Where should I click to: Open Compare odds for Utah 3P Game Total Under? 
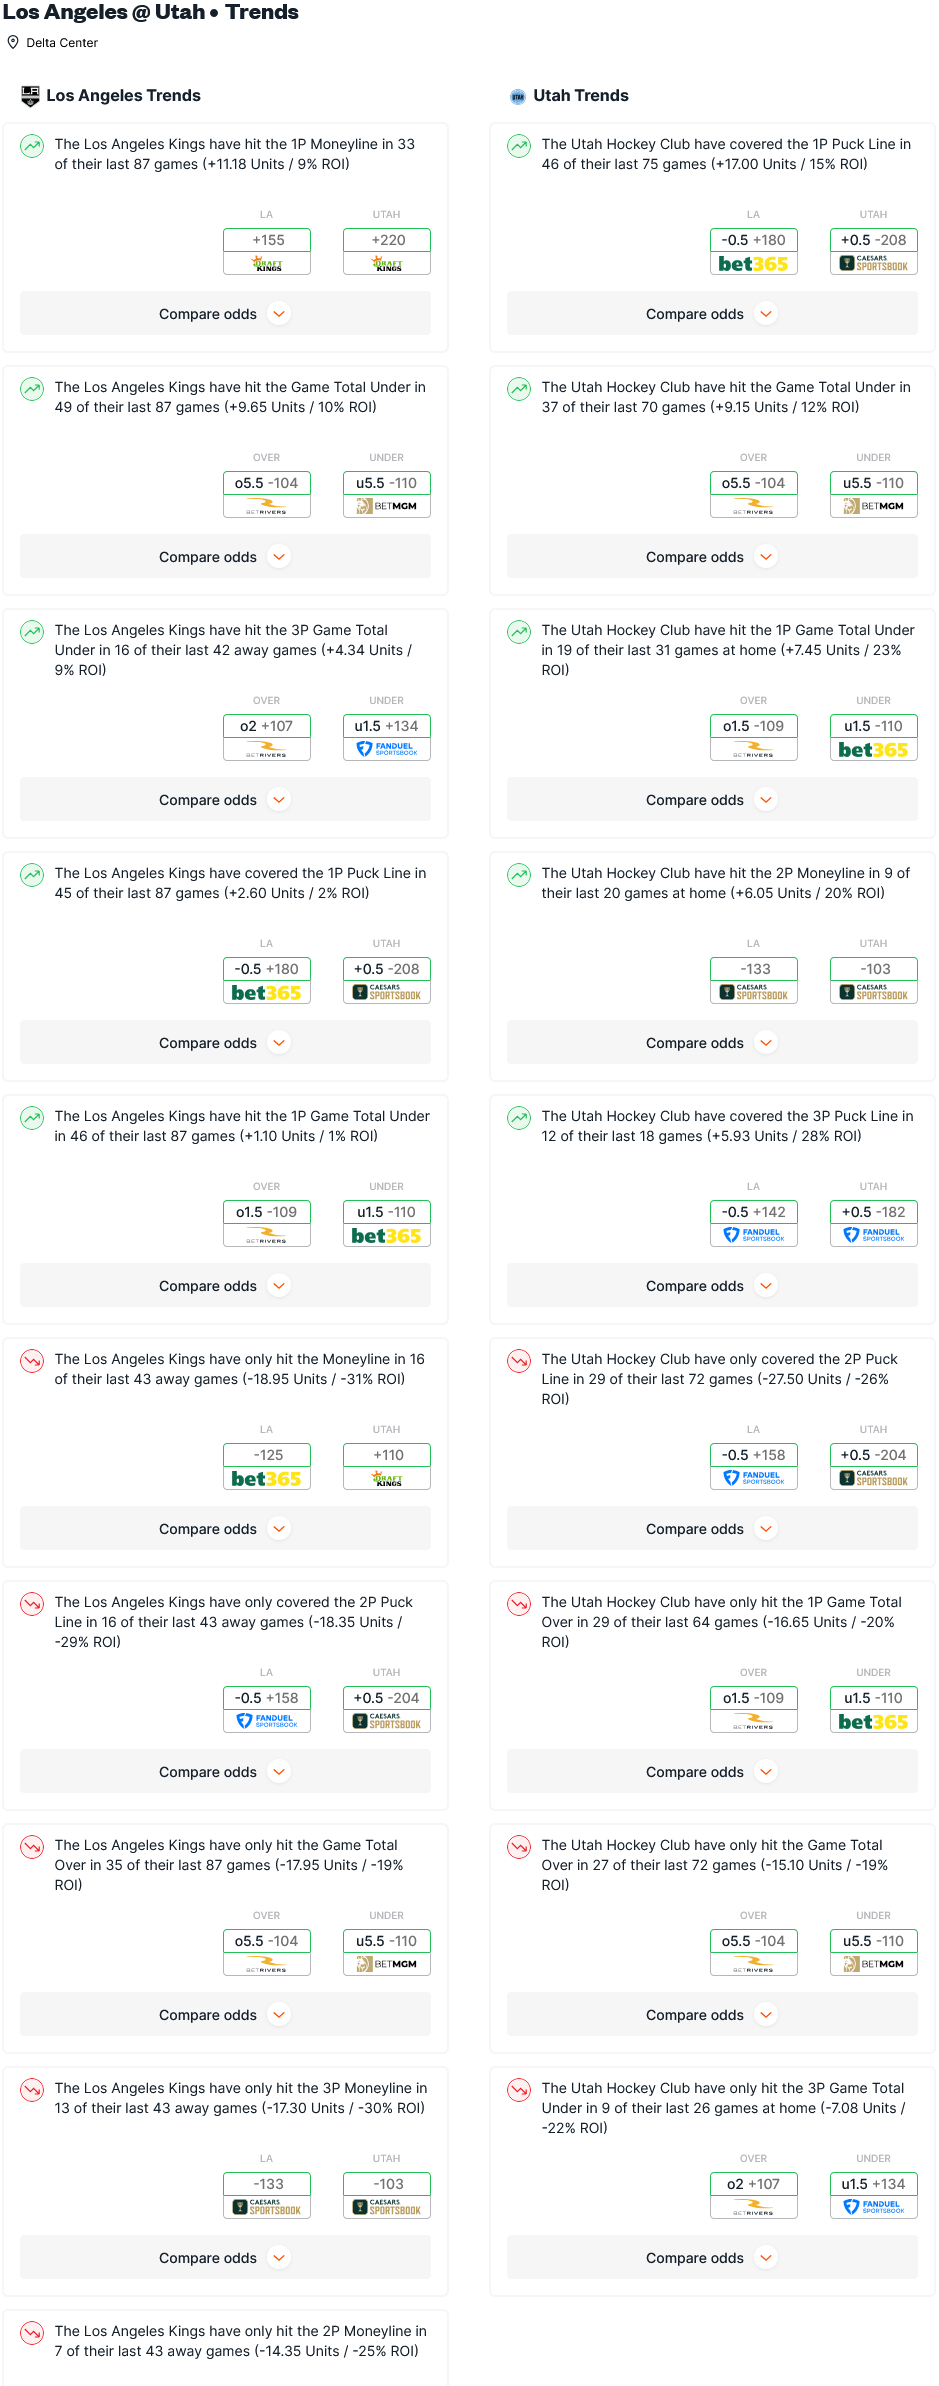[712, 2257]
